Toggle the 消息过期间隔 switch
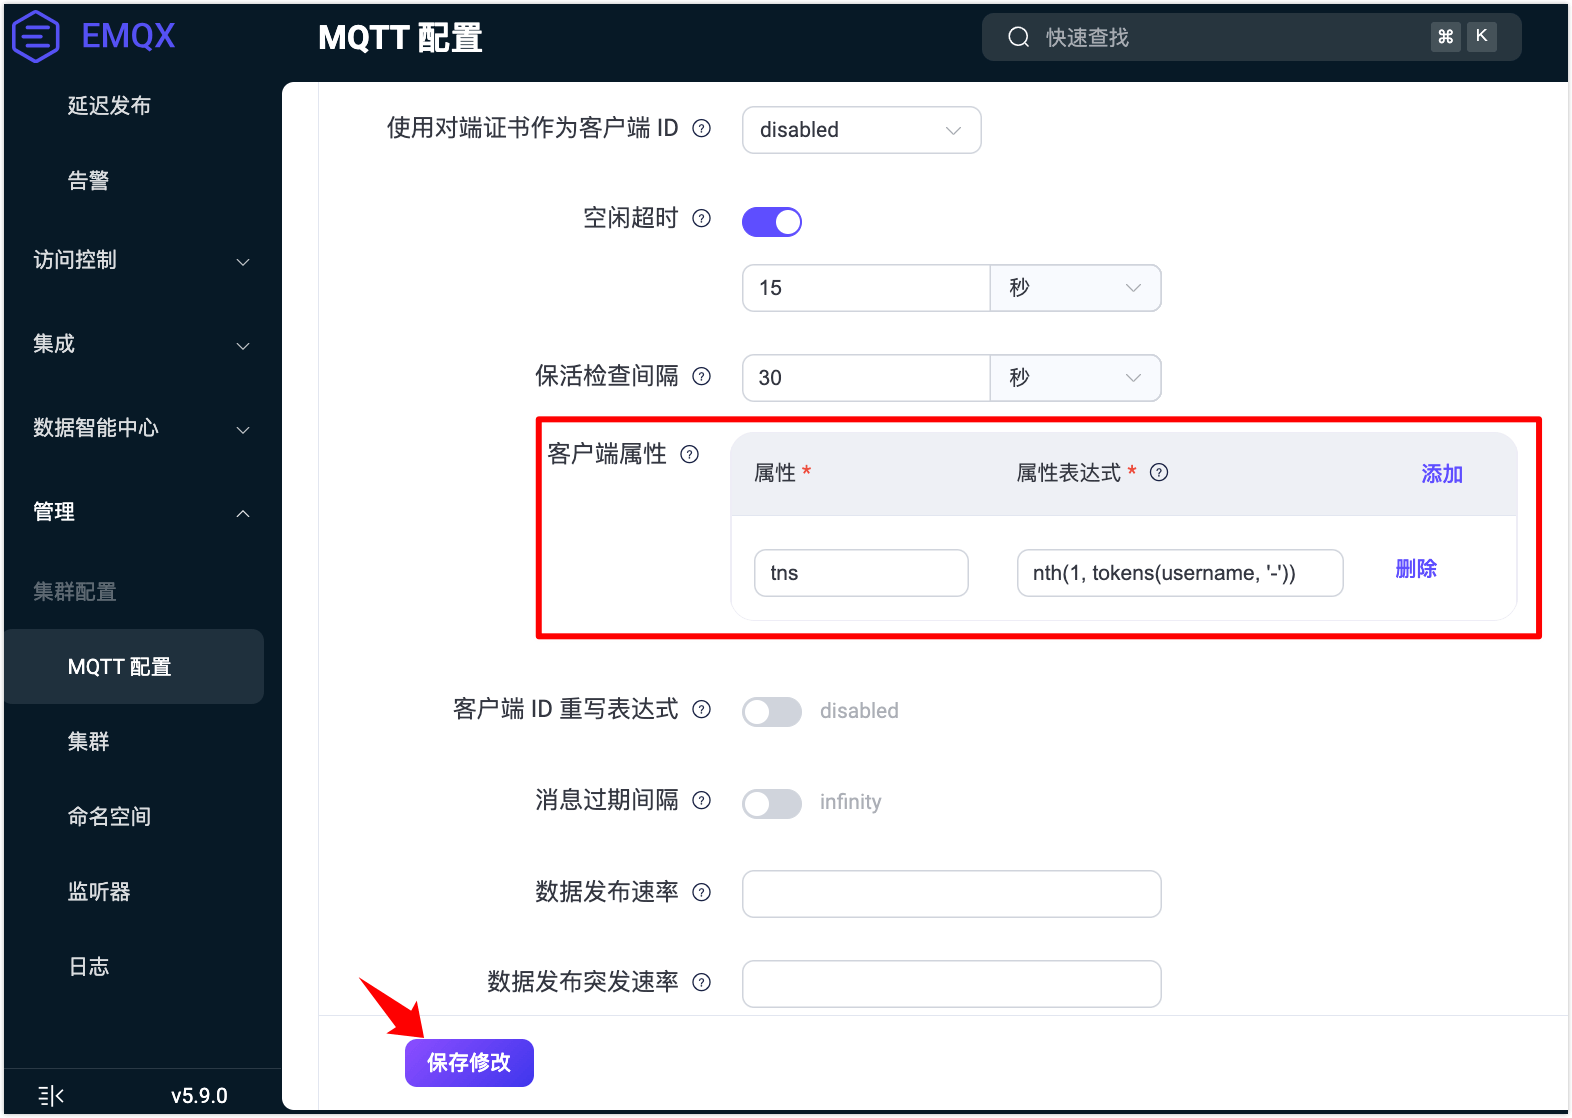This screenshot has height=1118, width=1572. coord(772,803)
